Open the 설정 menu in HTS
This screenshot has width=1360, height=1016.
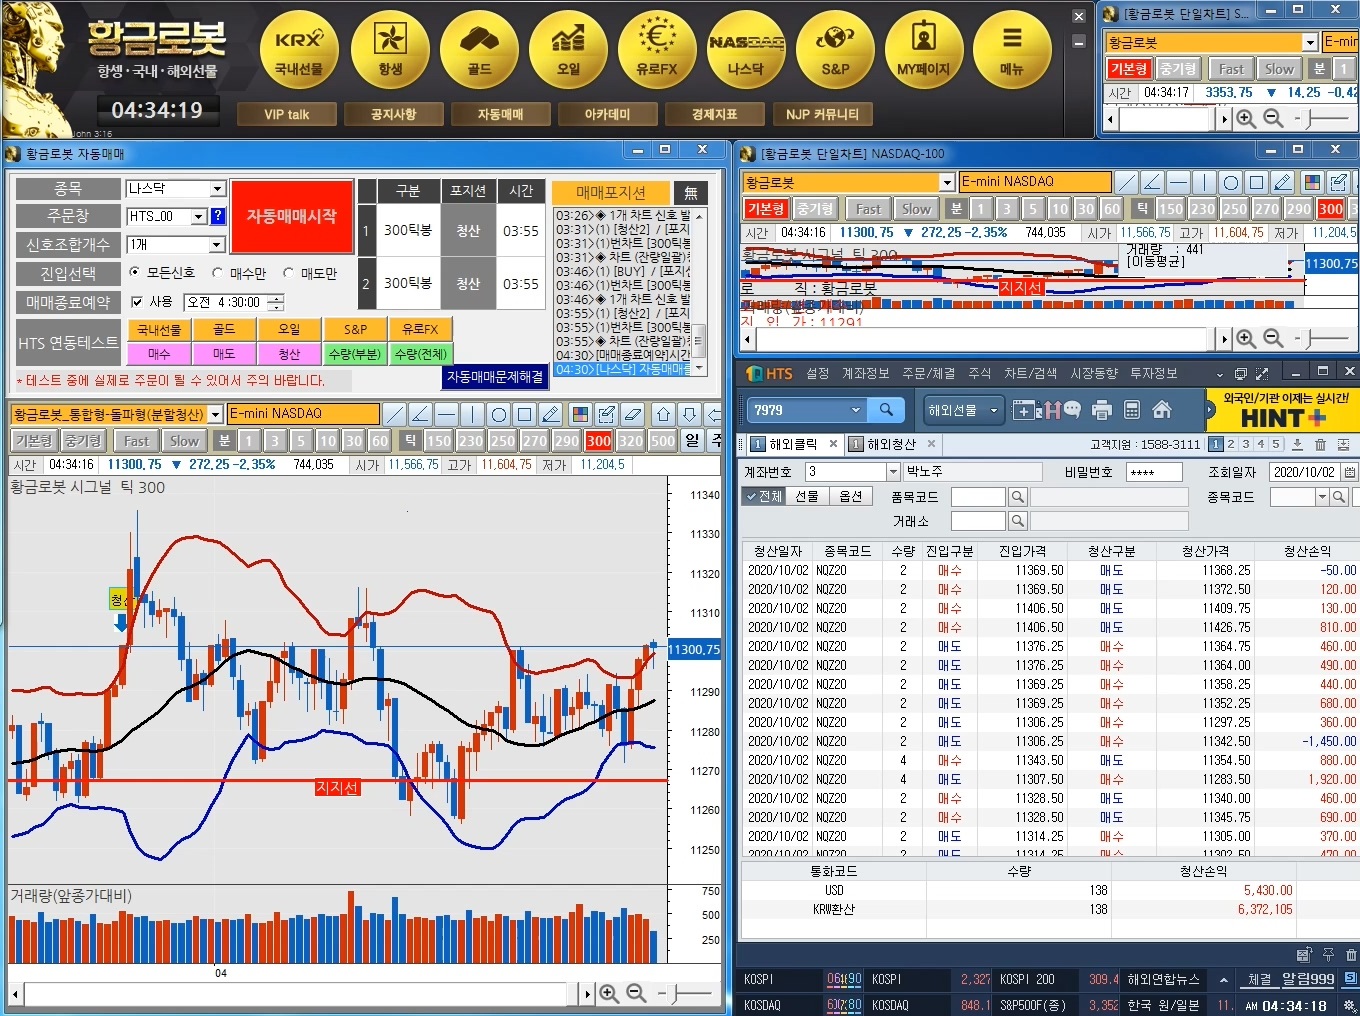(x=818, y=373)
